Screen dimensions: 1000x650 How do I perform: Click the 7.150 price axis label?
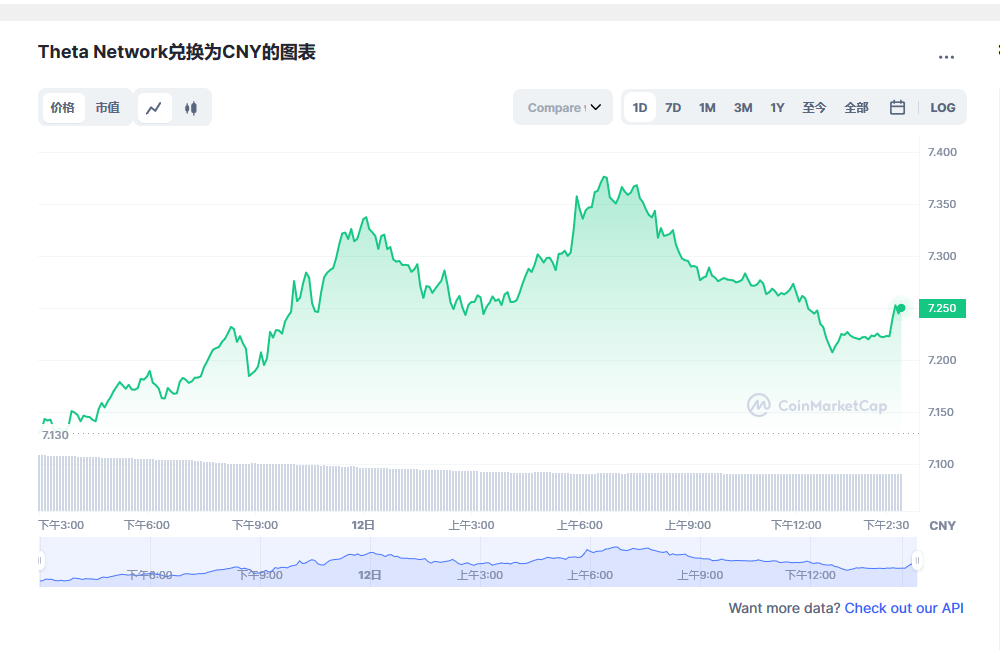[941, 412]
